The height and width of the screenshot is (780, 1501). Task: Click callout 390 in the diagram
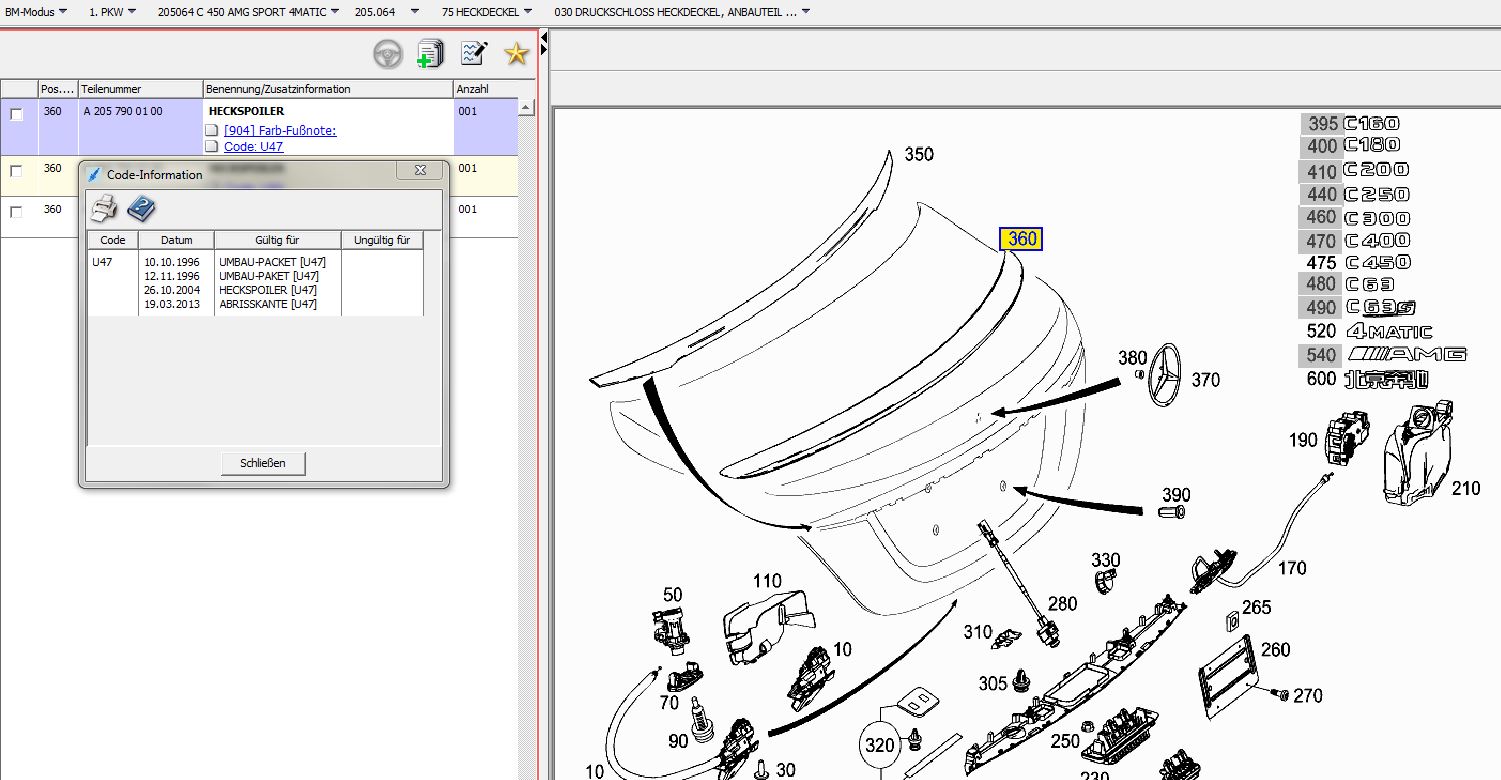[x=1176, y=495]
